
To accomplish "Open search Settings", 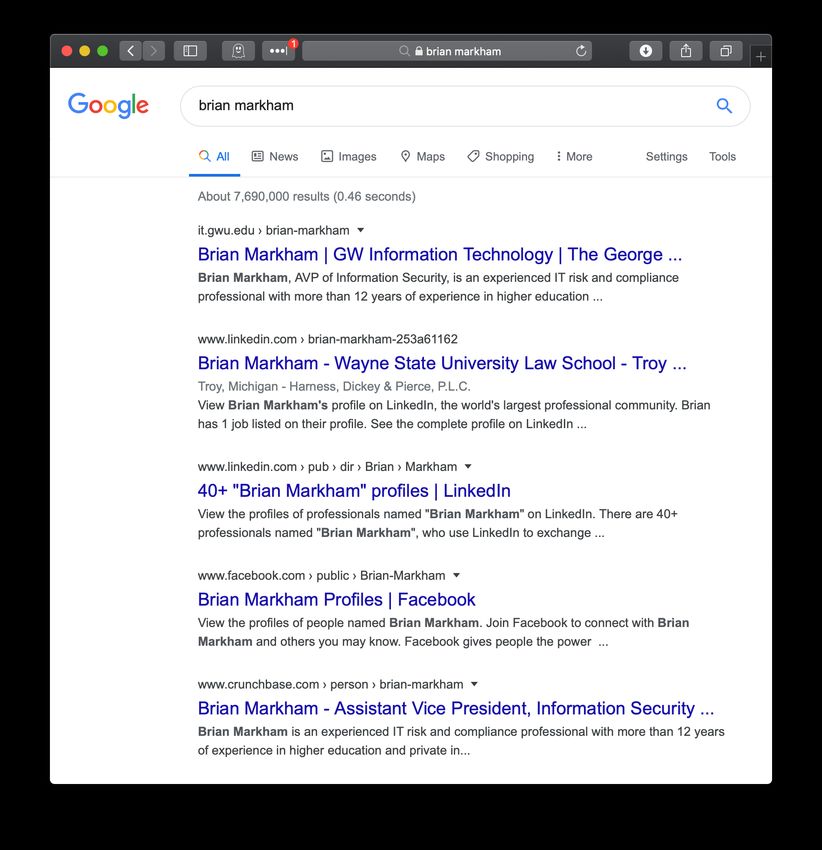I will coord(666,157).
